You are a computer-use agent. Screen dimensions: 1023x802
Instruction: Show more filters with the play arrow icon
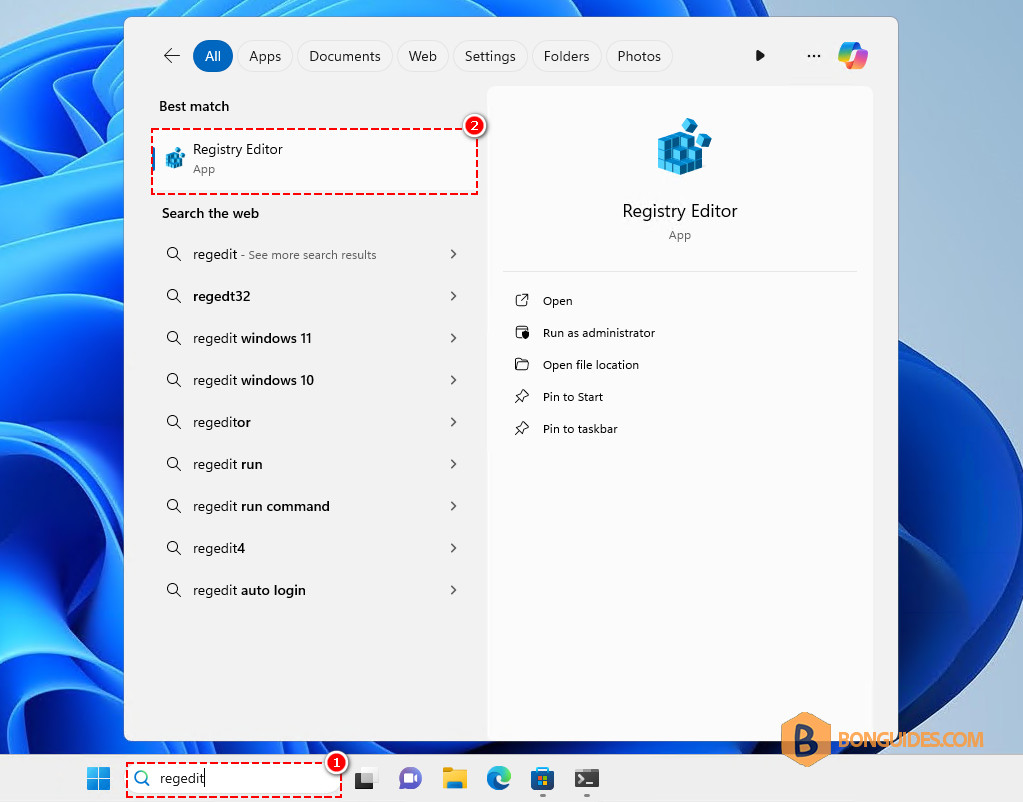click(760, 56)
